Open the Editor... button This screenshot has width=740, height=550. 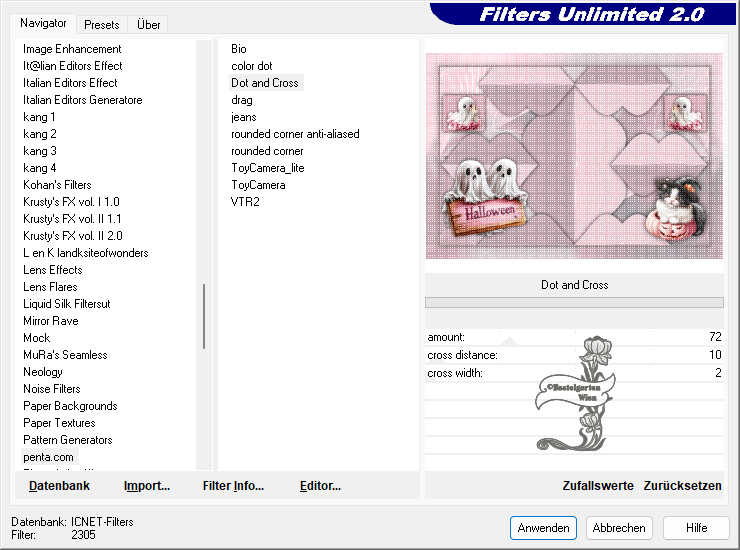[320, 486]
